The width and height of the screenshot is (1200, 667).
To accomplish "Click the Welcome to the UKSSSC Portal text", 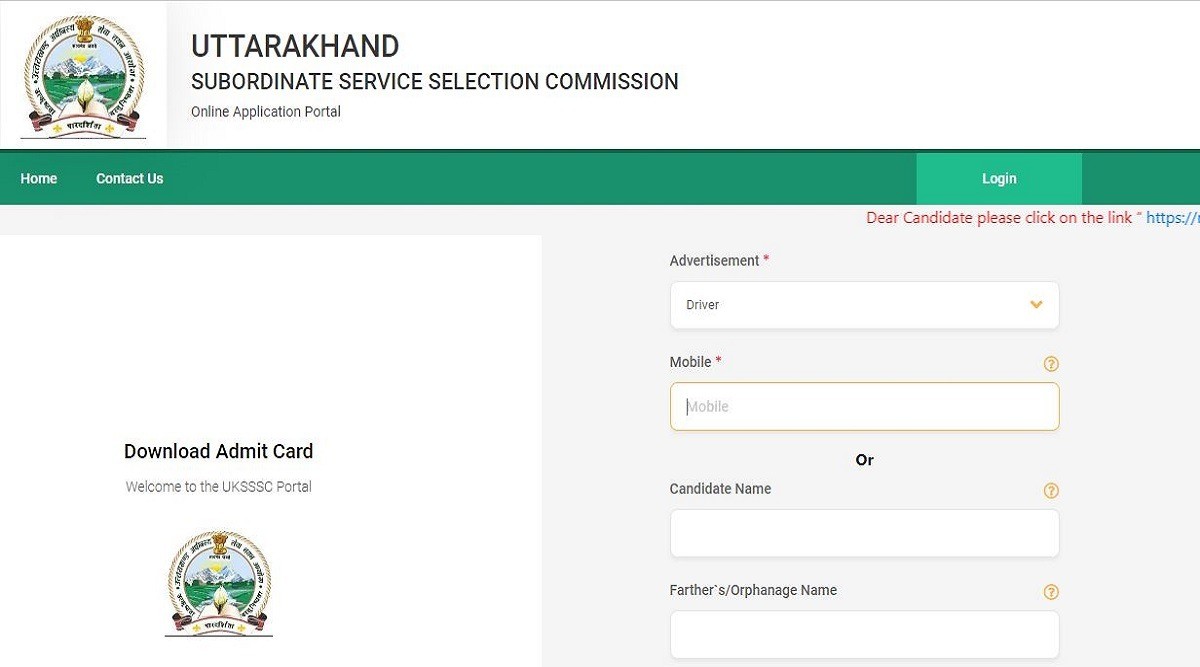I will point(218,487).
